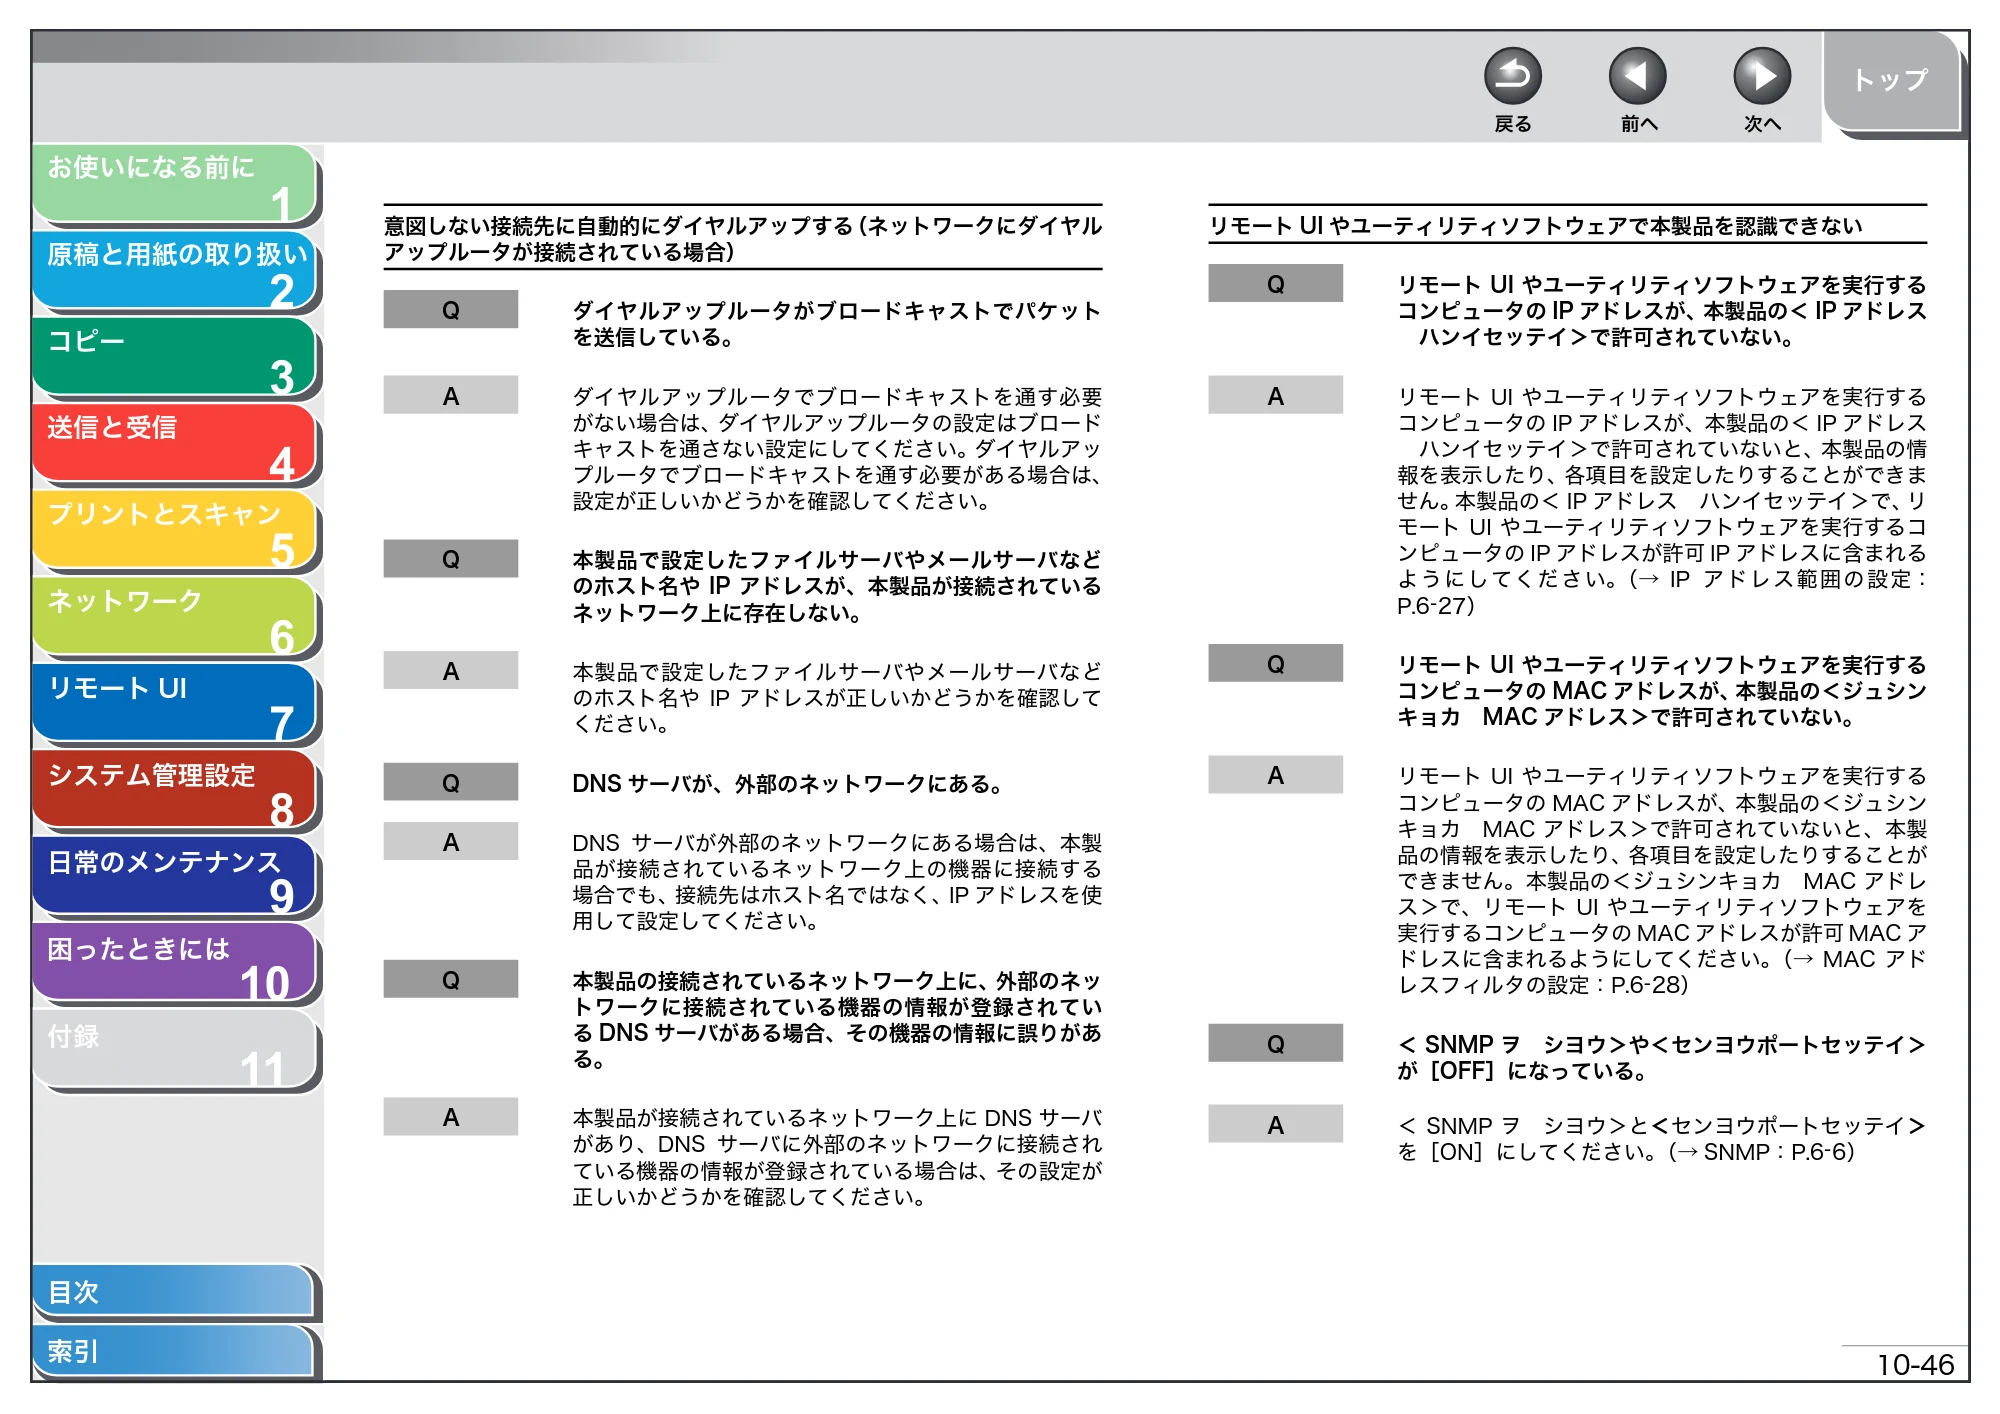Click the A label beside DNS サーバが外部 answer

click(451, 842)
